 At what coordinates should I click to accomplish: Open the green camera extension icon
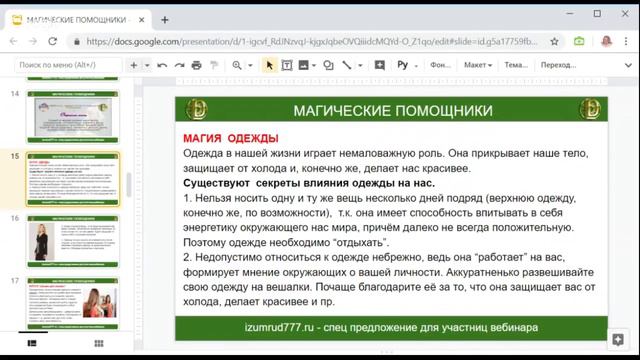coord(579,41)
